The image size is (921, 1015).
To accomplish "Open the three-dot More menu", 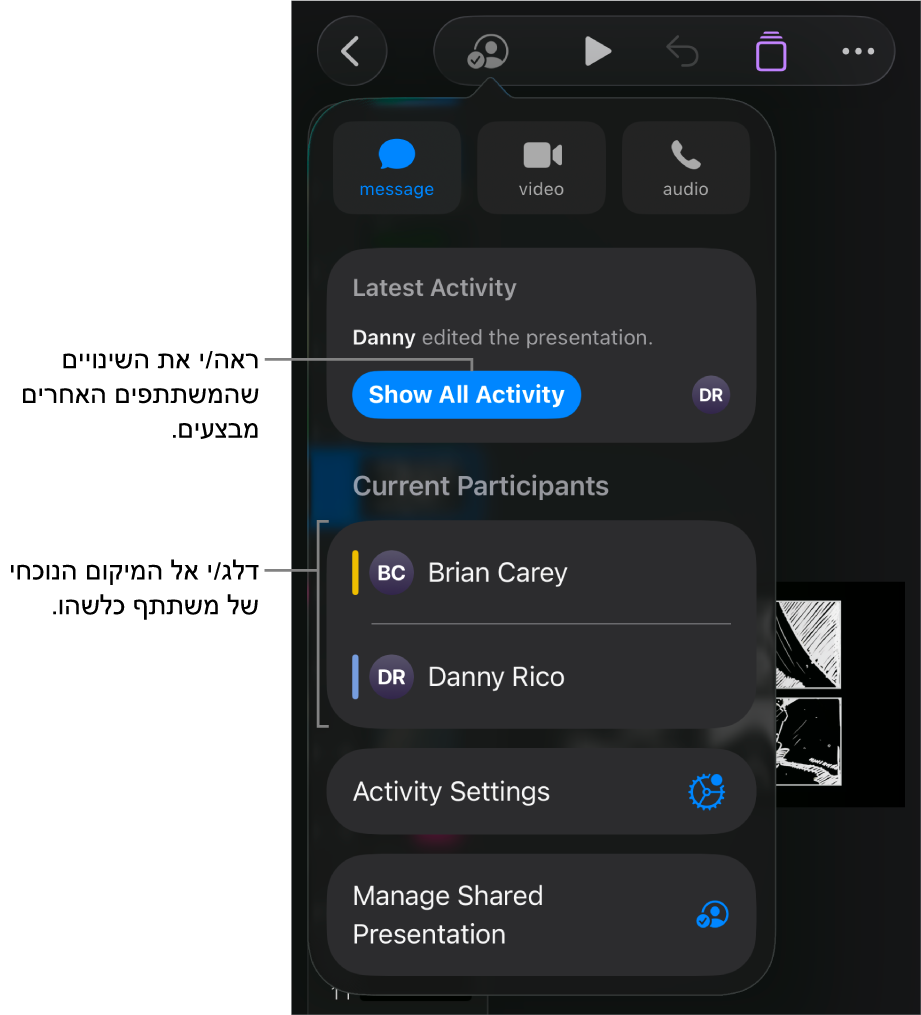I will click(858, 51).
